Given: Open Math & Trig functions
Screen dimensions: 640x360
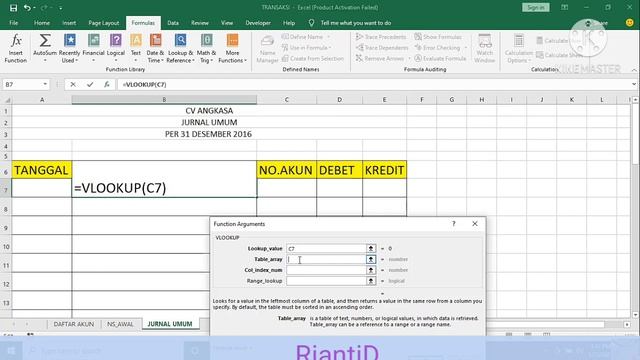Looking at the screenshot, I should click(x=206, y=49).
